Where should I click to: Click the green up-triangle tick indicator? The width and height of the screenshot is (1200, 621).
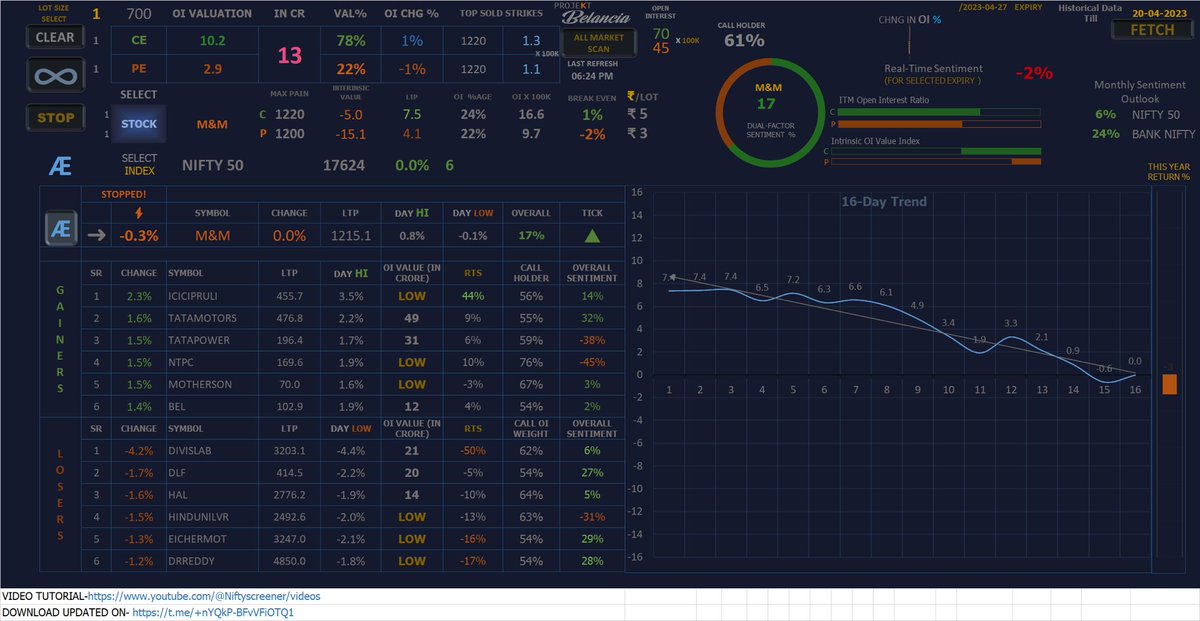592,236
